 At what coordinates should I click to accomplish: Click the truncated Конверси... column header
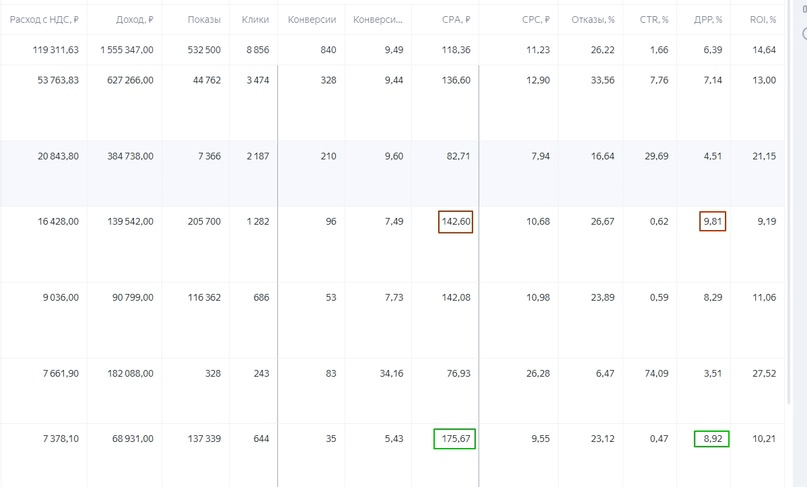pyautogui.click(x=378, y=20)
